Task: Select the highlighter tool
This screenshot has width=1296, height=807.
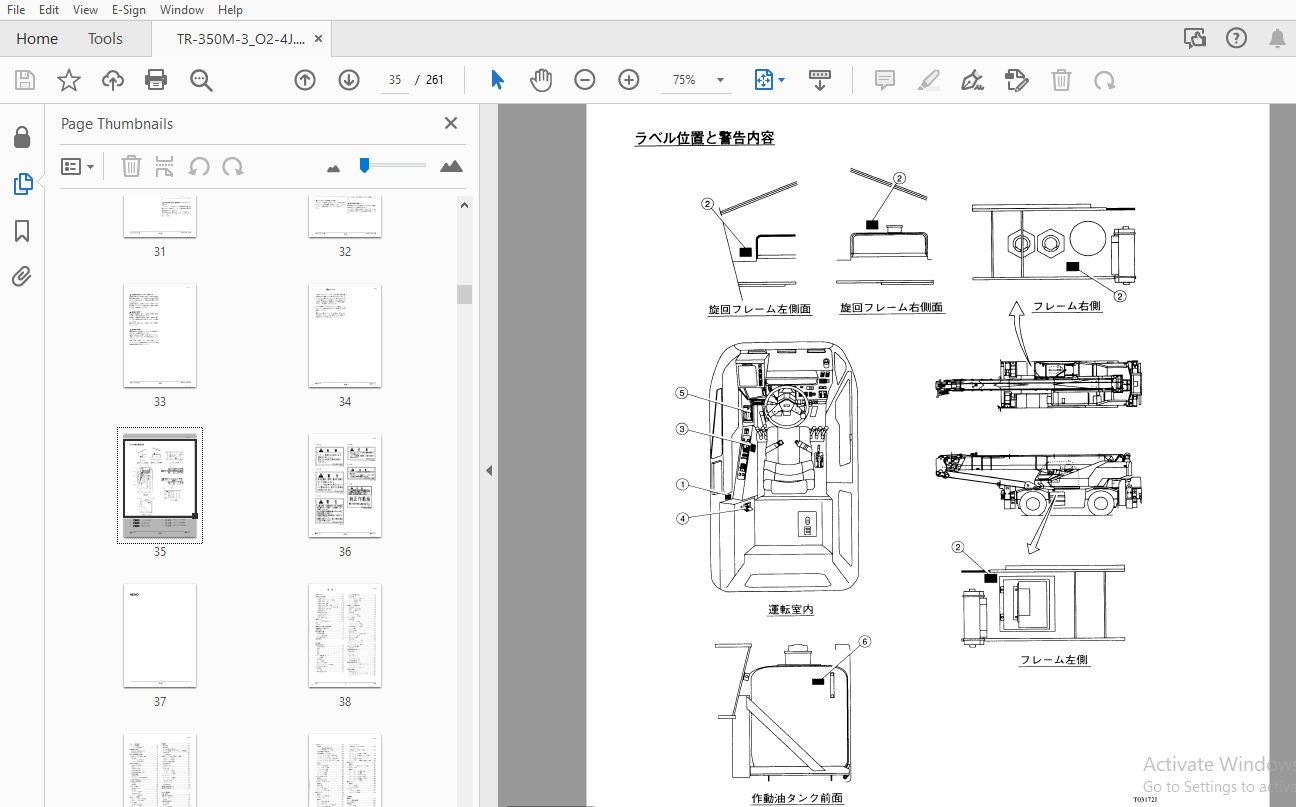Action: [929, 80]
